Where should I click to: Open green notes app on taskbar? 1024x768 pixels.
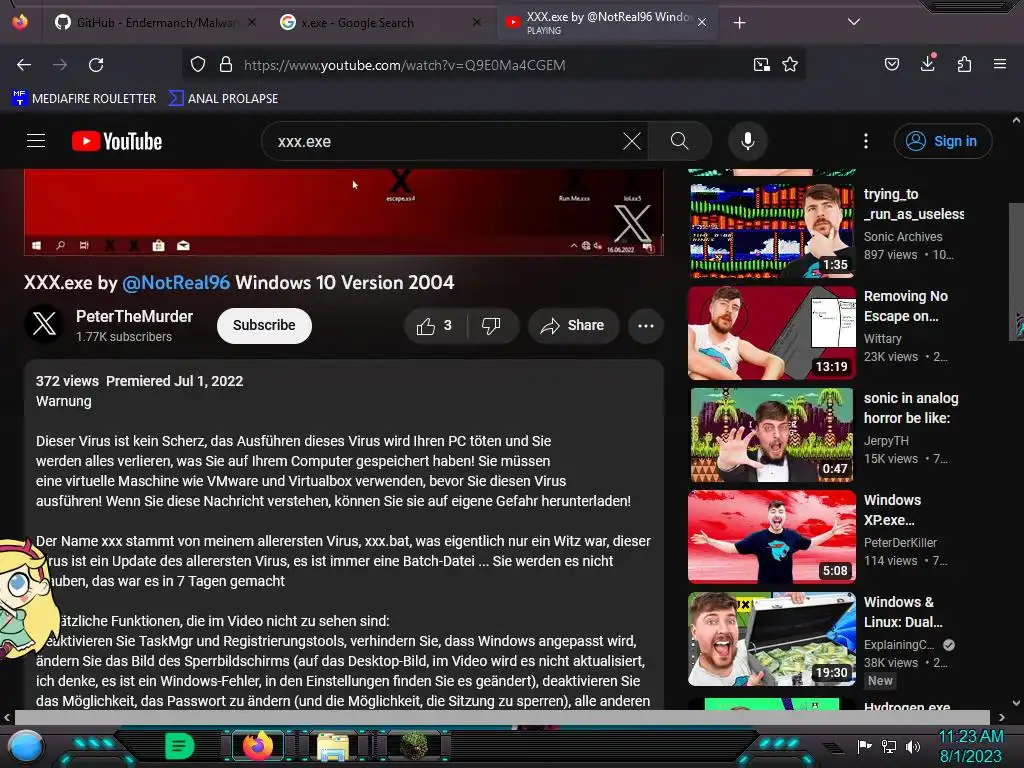tap(180, 746)
